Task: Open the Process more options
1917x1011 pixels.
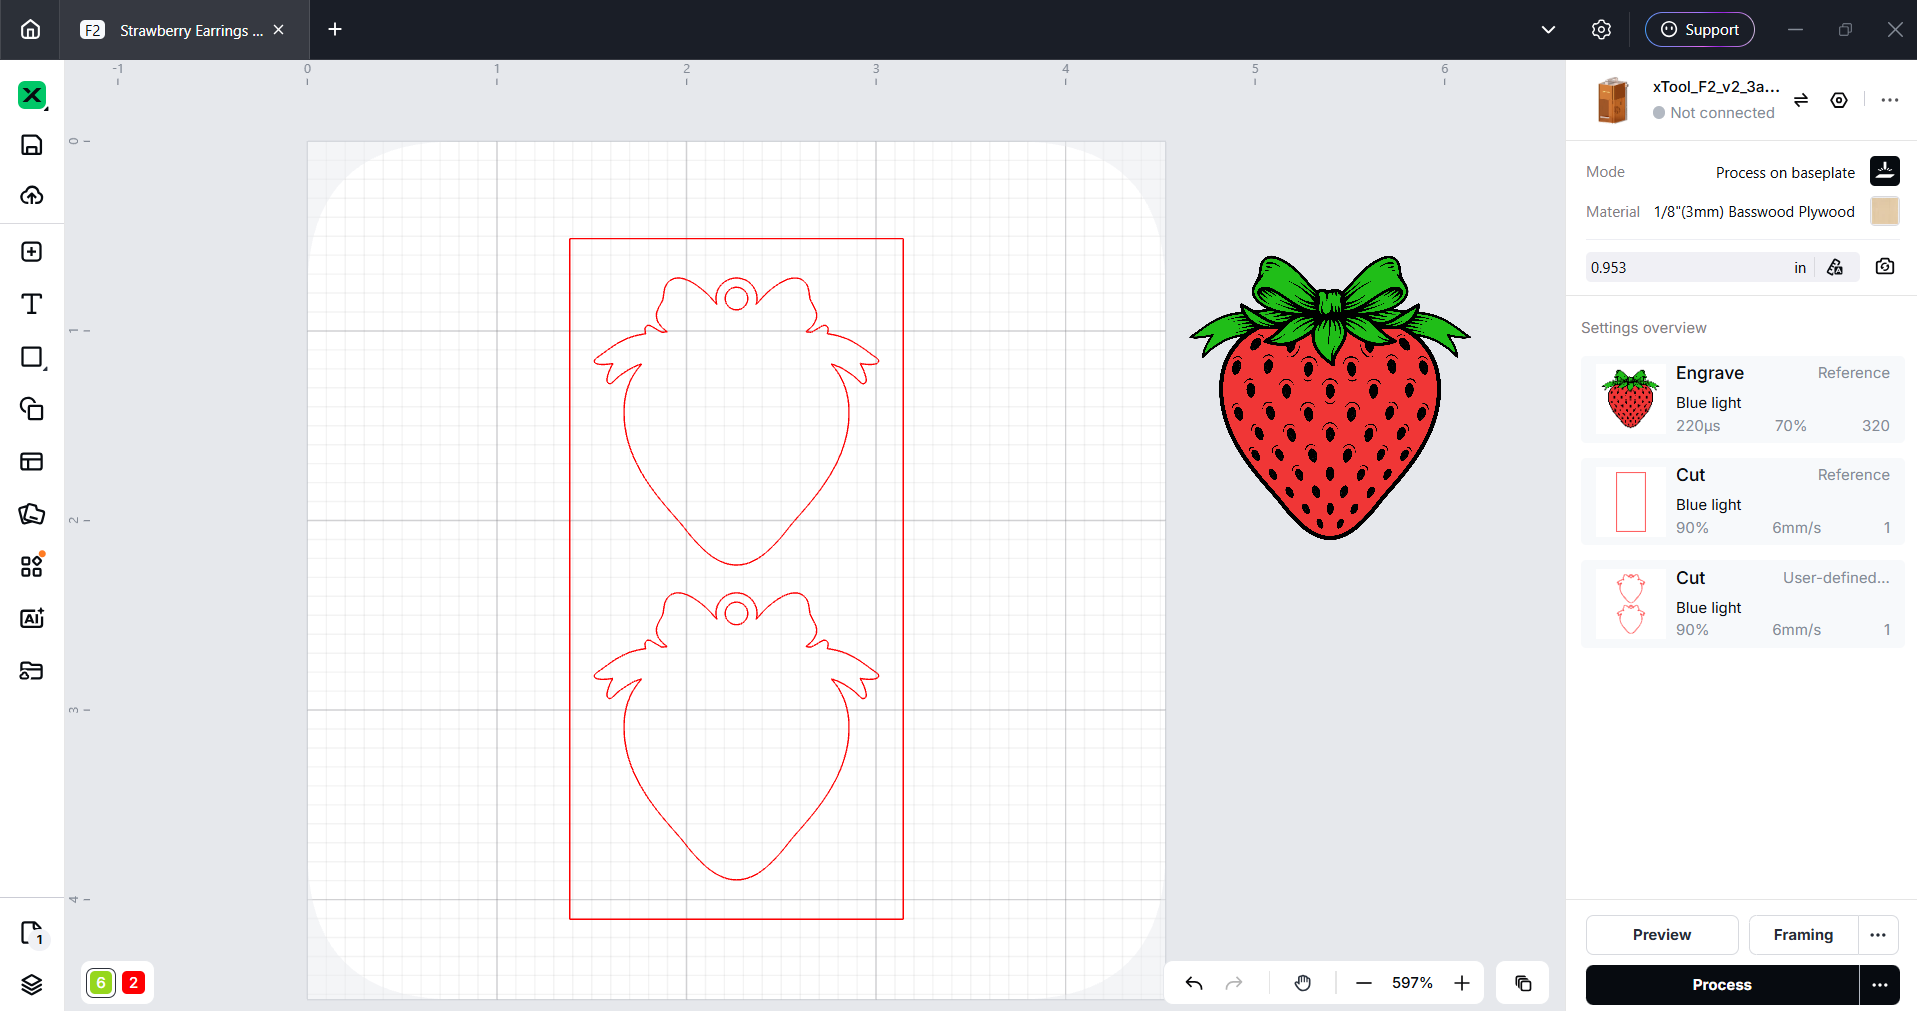Action: point(1880,985)
